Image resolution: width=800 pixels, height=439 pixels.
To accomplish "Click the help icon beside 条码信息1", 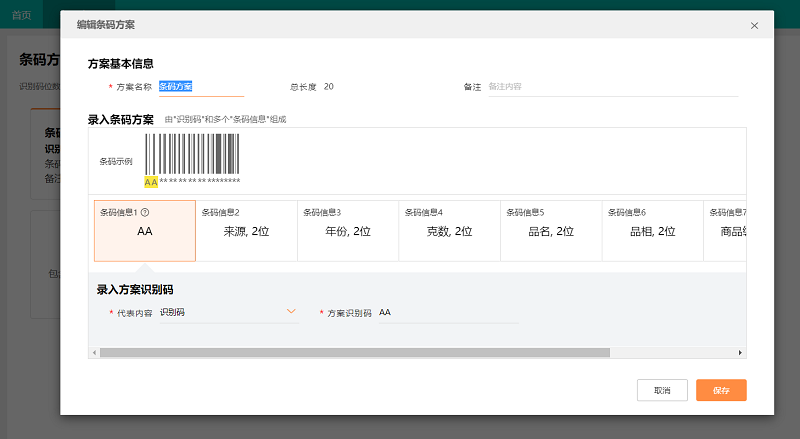I will (x=146, y=212).
